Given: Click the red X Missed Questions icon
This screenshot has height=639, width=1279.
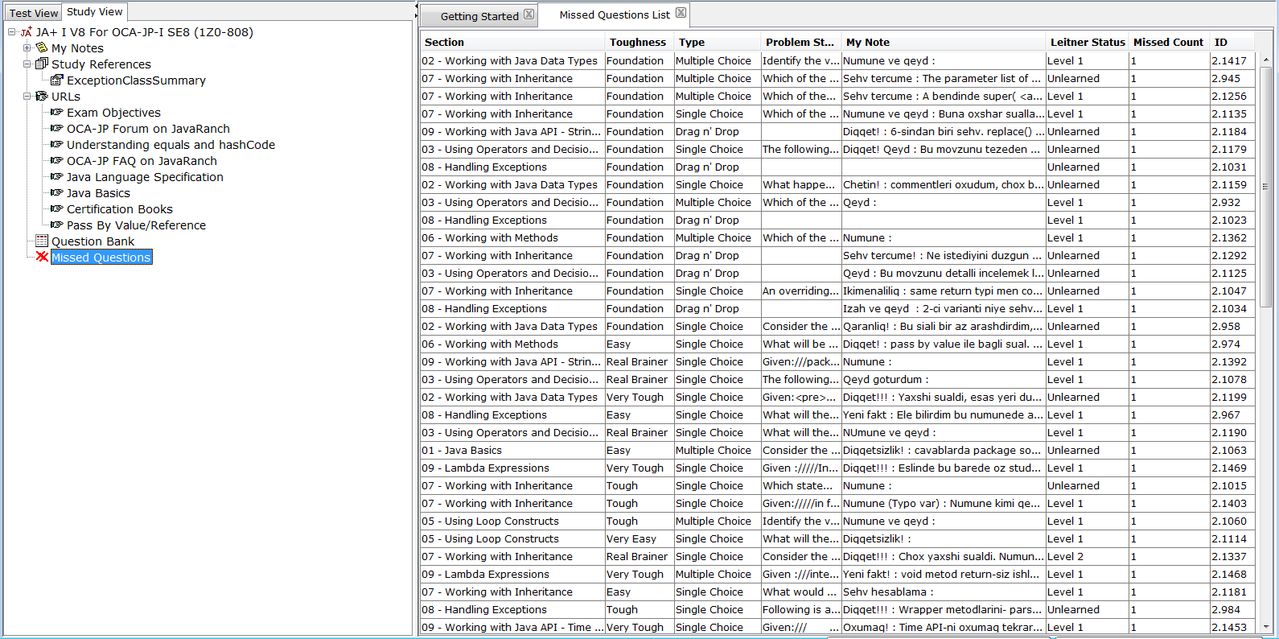Looking at the screenshot, I should pos(41,257).
